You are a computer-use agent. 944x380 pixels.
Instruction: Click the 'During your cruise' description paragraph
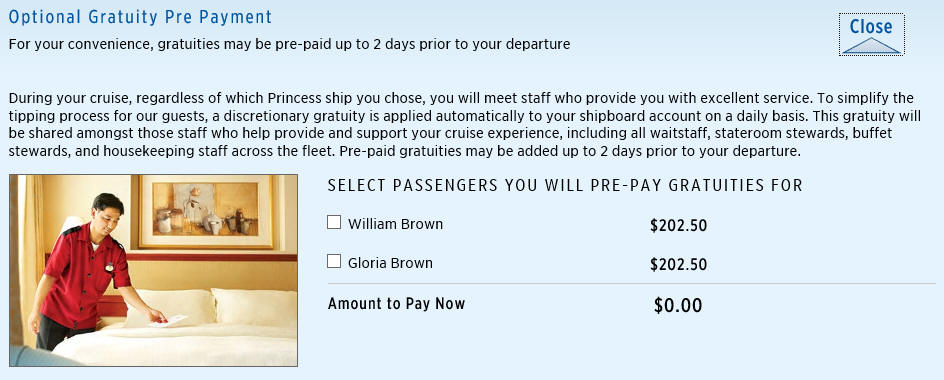point(464,125)
